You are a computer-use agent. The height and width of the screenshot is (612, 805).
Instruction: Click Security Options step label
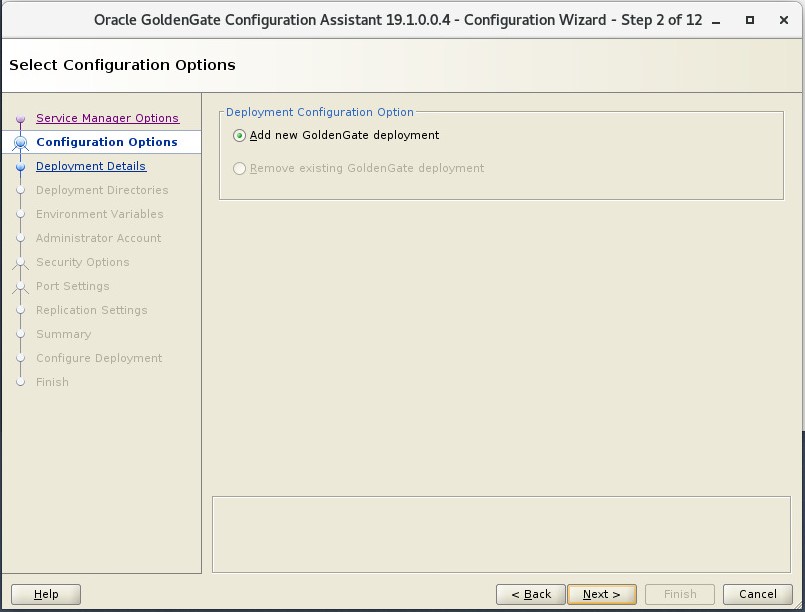tap(83, 262)
